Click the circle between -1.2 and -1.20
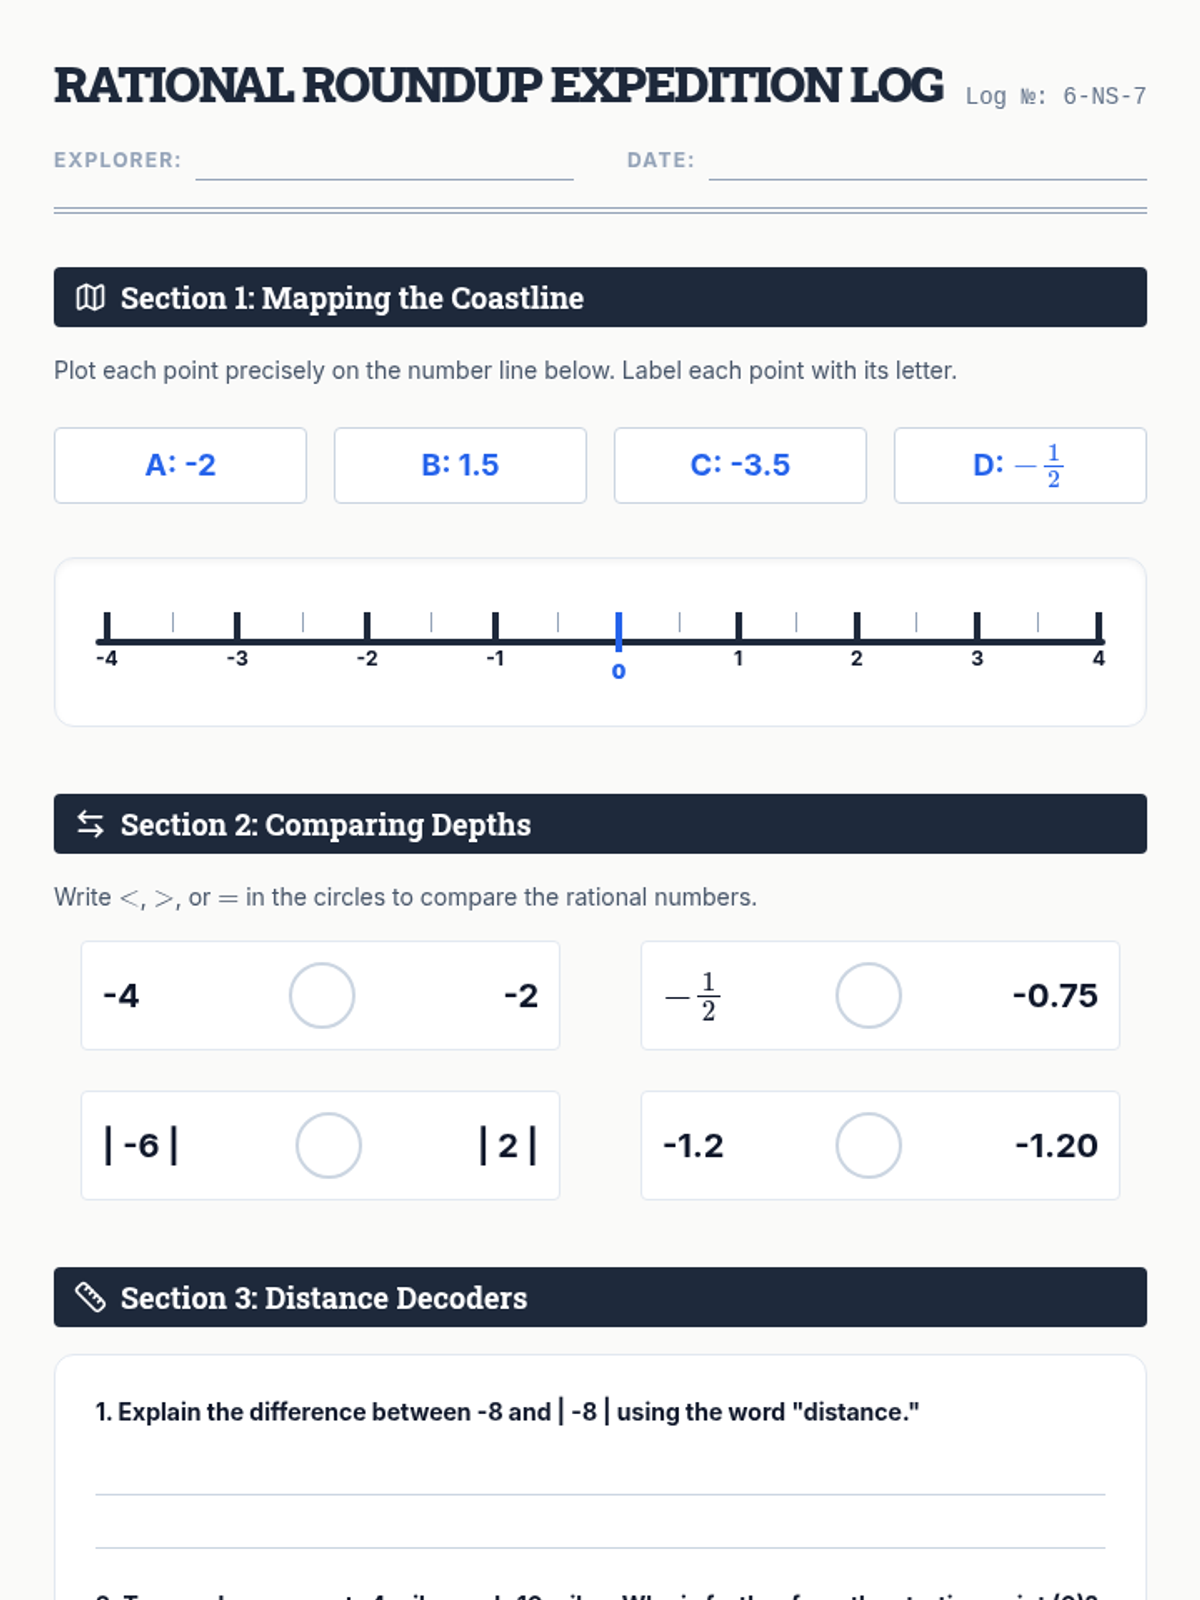 click(868, 1145)
